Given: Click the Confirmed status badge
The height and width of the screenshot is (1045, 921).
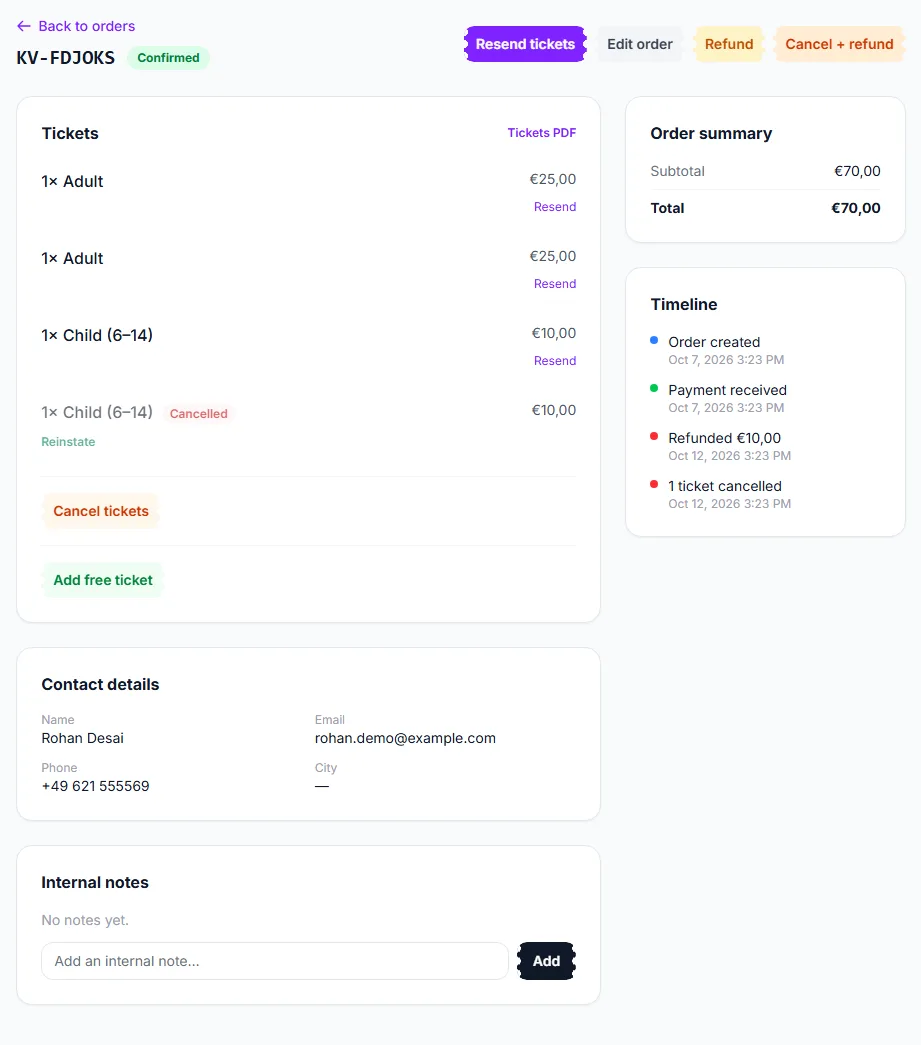Looking at the screenshot, I should coord(168,58).
